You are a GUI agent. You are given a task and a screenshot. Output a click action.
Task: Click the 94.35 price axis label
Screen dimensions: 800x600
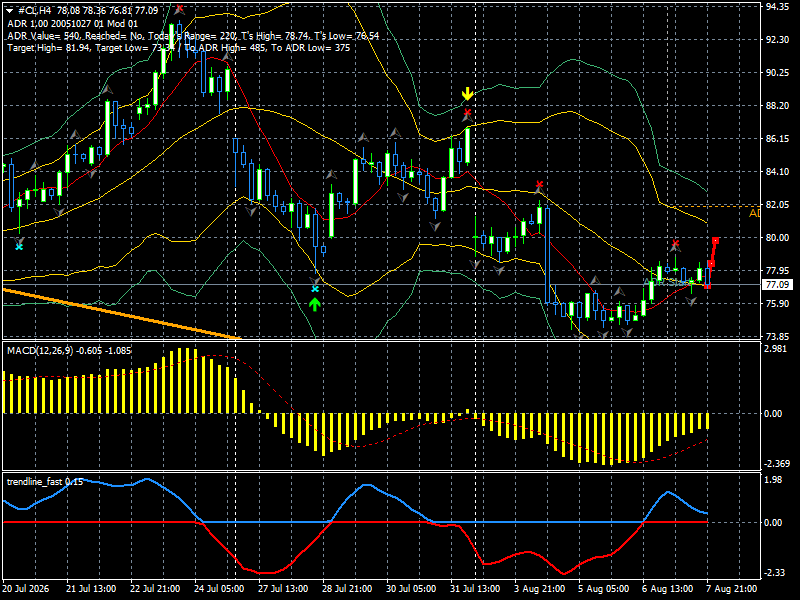click(777, 7)
